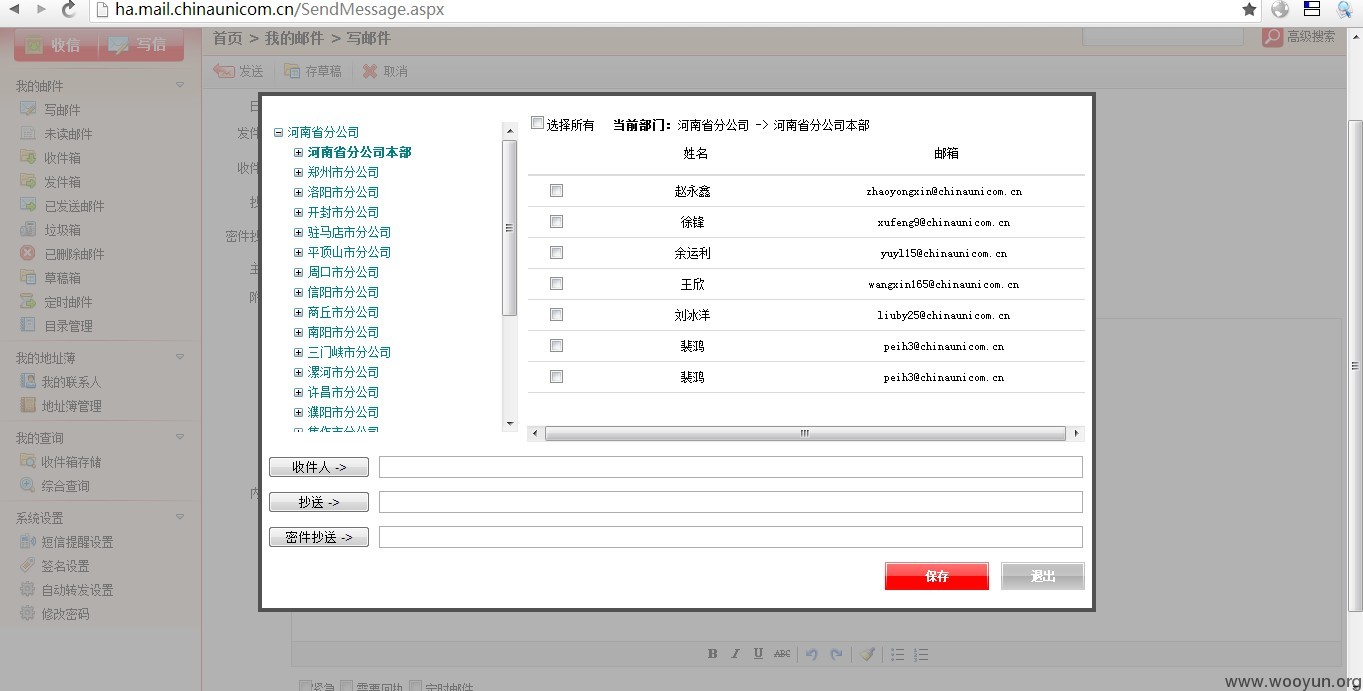Image resolution: width=1363 pixels, height=691 pixels.
Task: Click into the 收件人 recipients input field
Action: (x=731, y=467)
